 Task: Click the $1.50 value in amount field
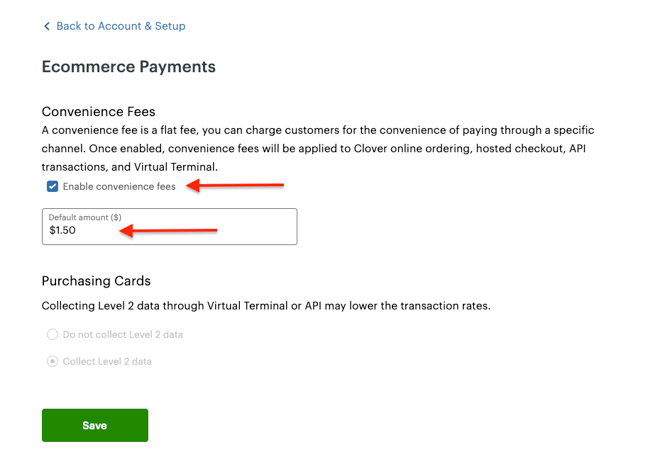tap(63, 231)
